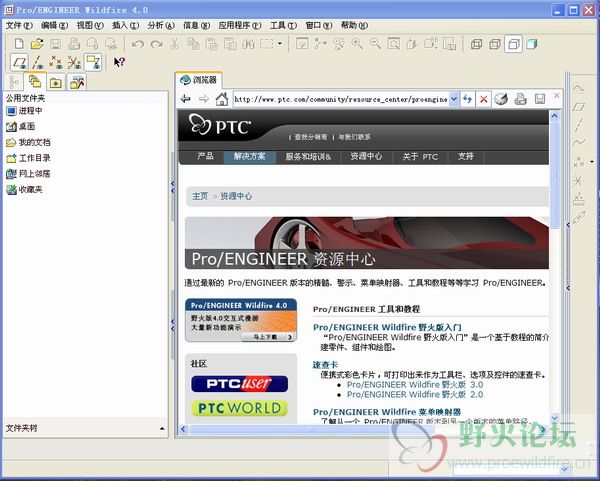Image resolution: width=600 pixels, height=481 pixels.
Task: Open the Pro/ENGINEER Wildfire 野火版 3.0 link
Action: [x=415, y=385]
